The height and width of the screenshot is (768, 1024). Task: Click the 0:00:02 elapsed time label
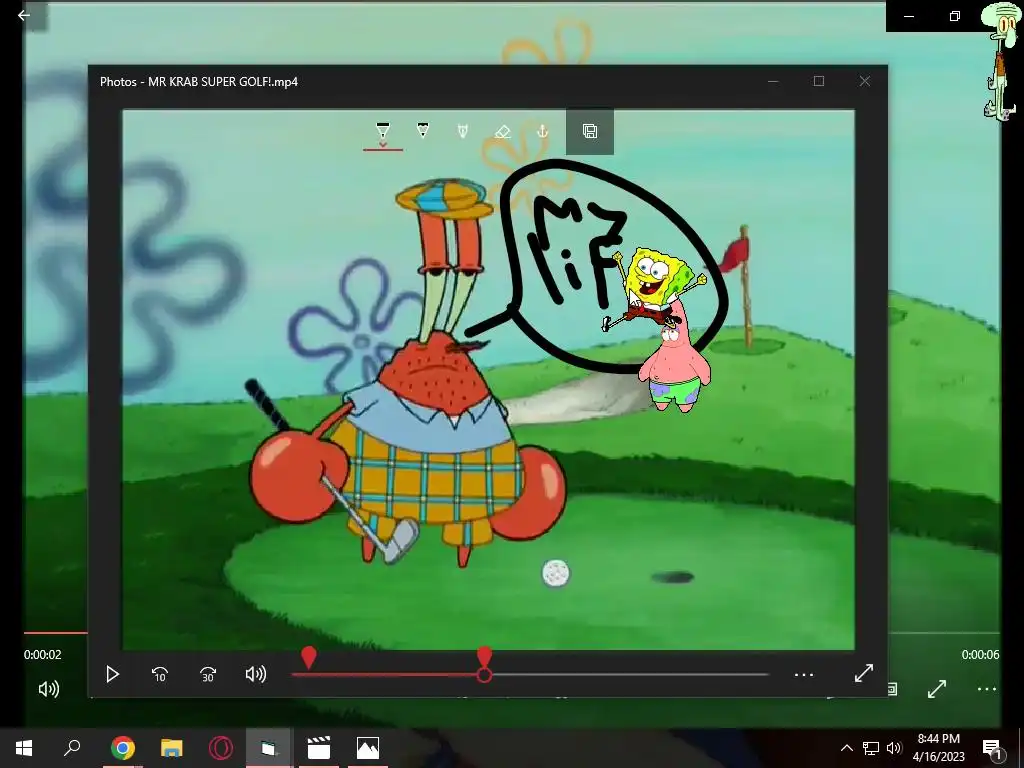pos(42,654)
